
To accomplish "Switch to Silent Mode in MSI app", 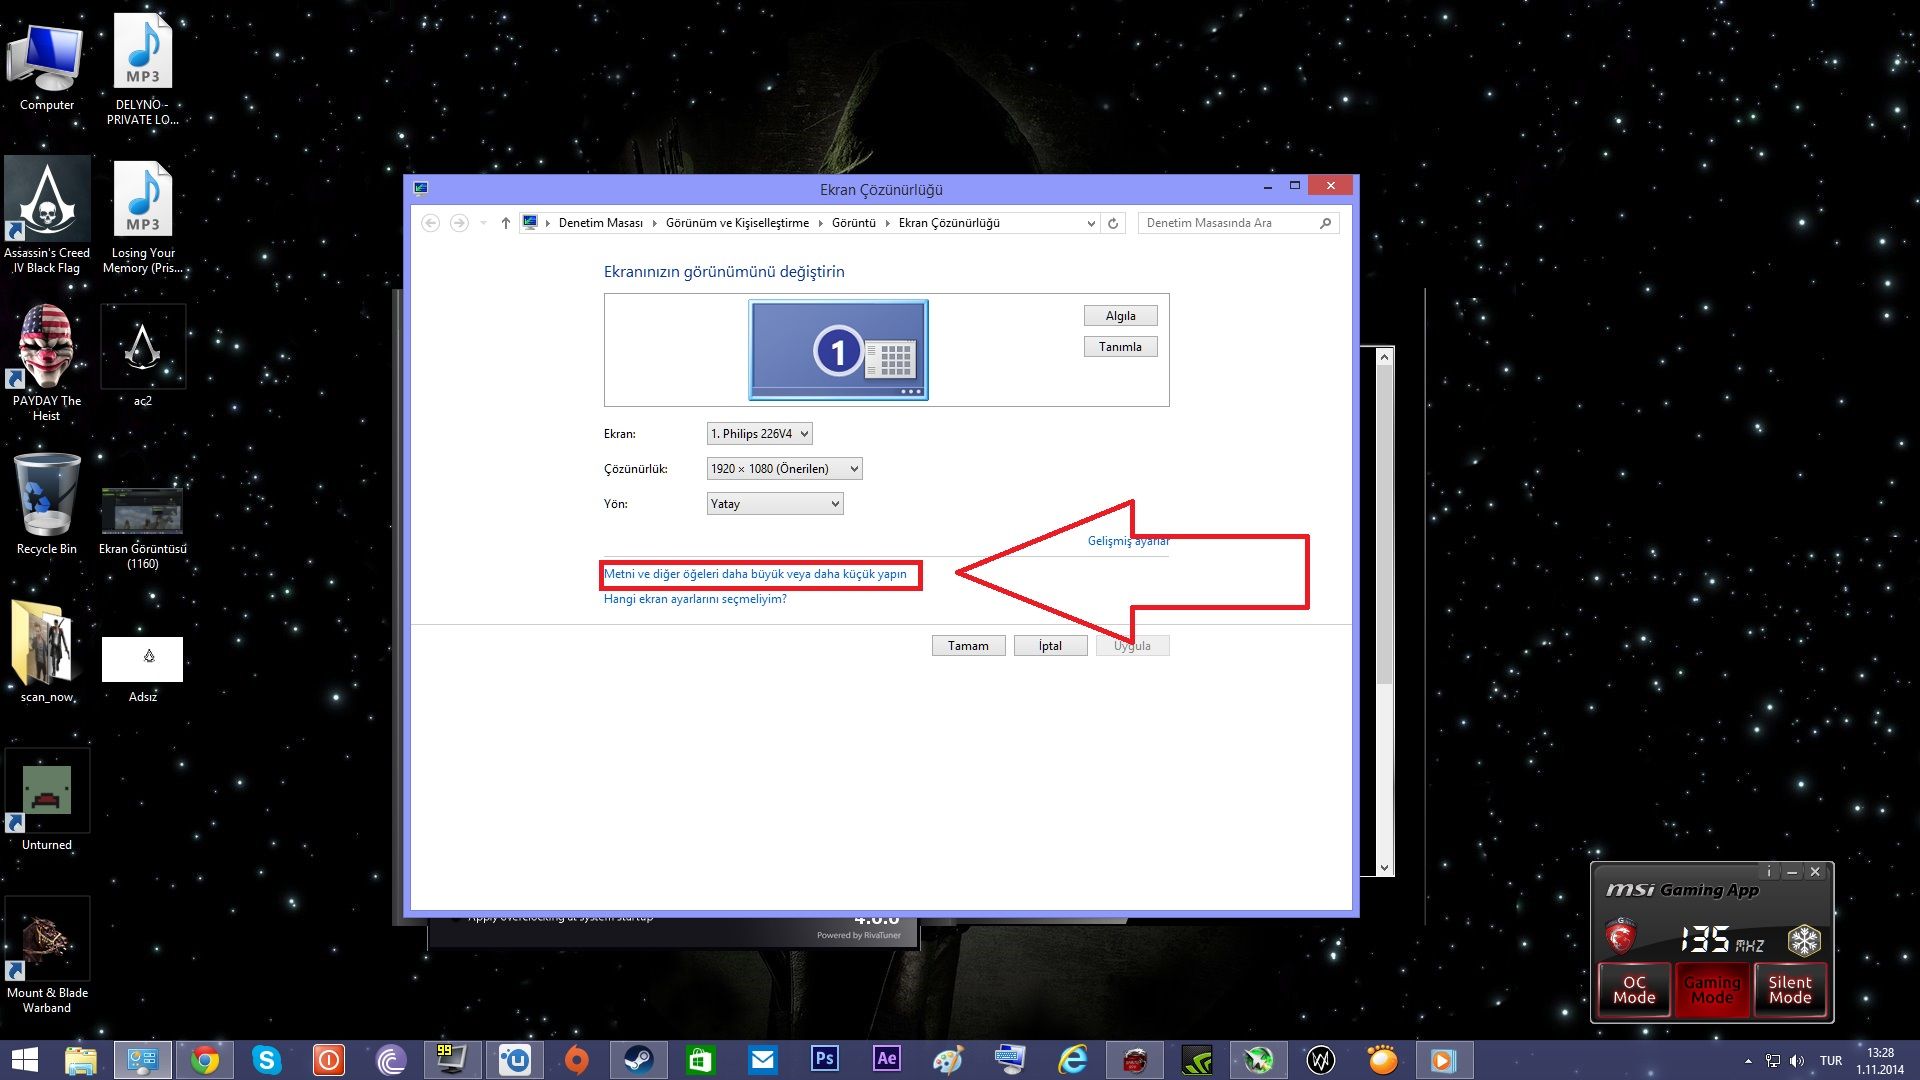I will [x=1789, y=990].
